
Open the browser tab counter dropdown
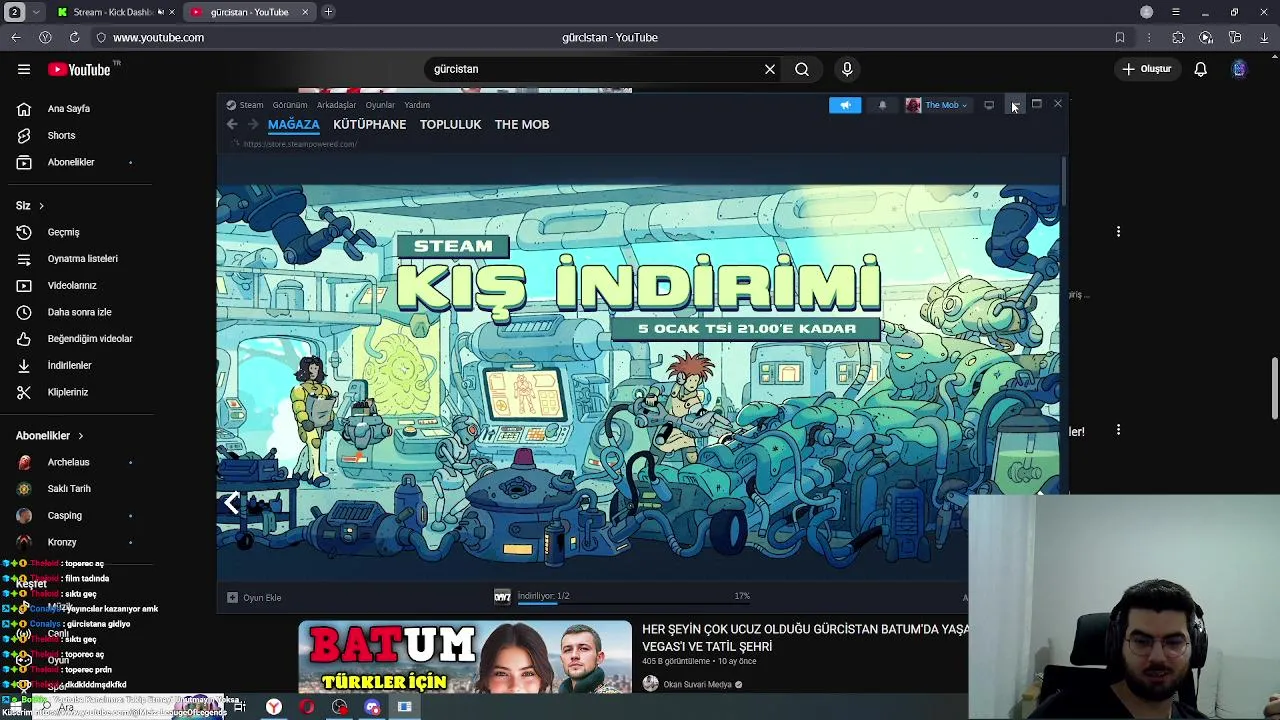point(37,12)
